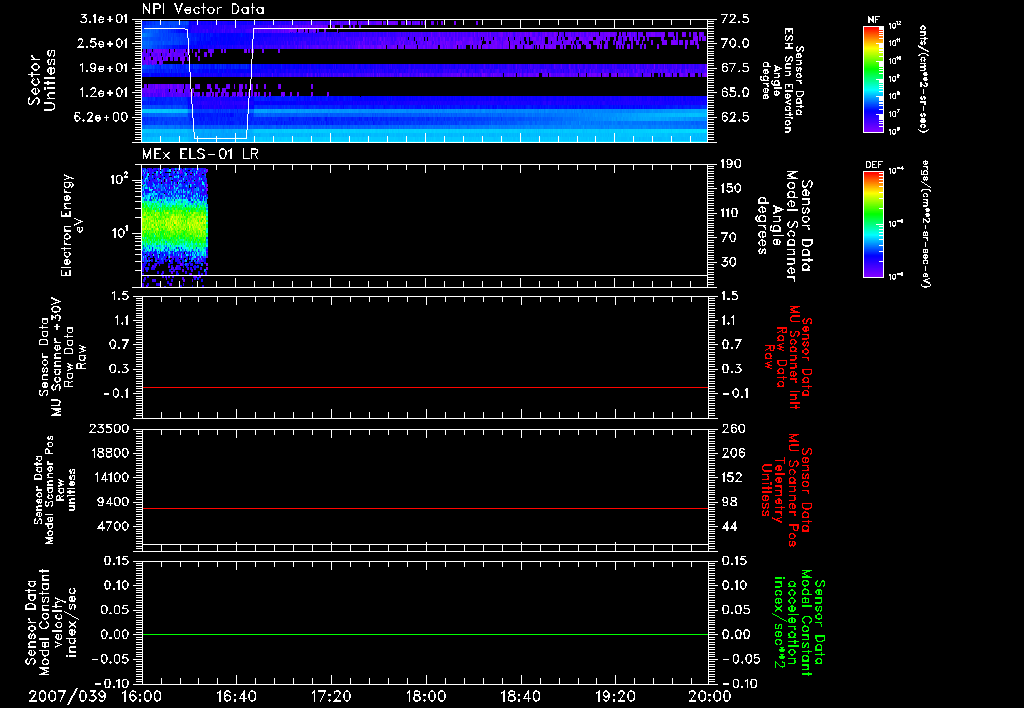Click the 18:00 time tick label
1024x708 pixels.
[x=426, y=696]
